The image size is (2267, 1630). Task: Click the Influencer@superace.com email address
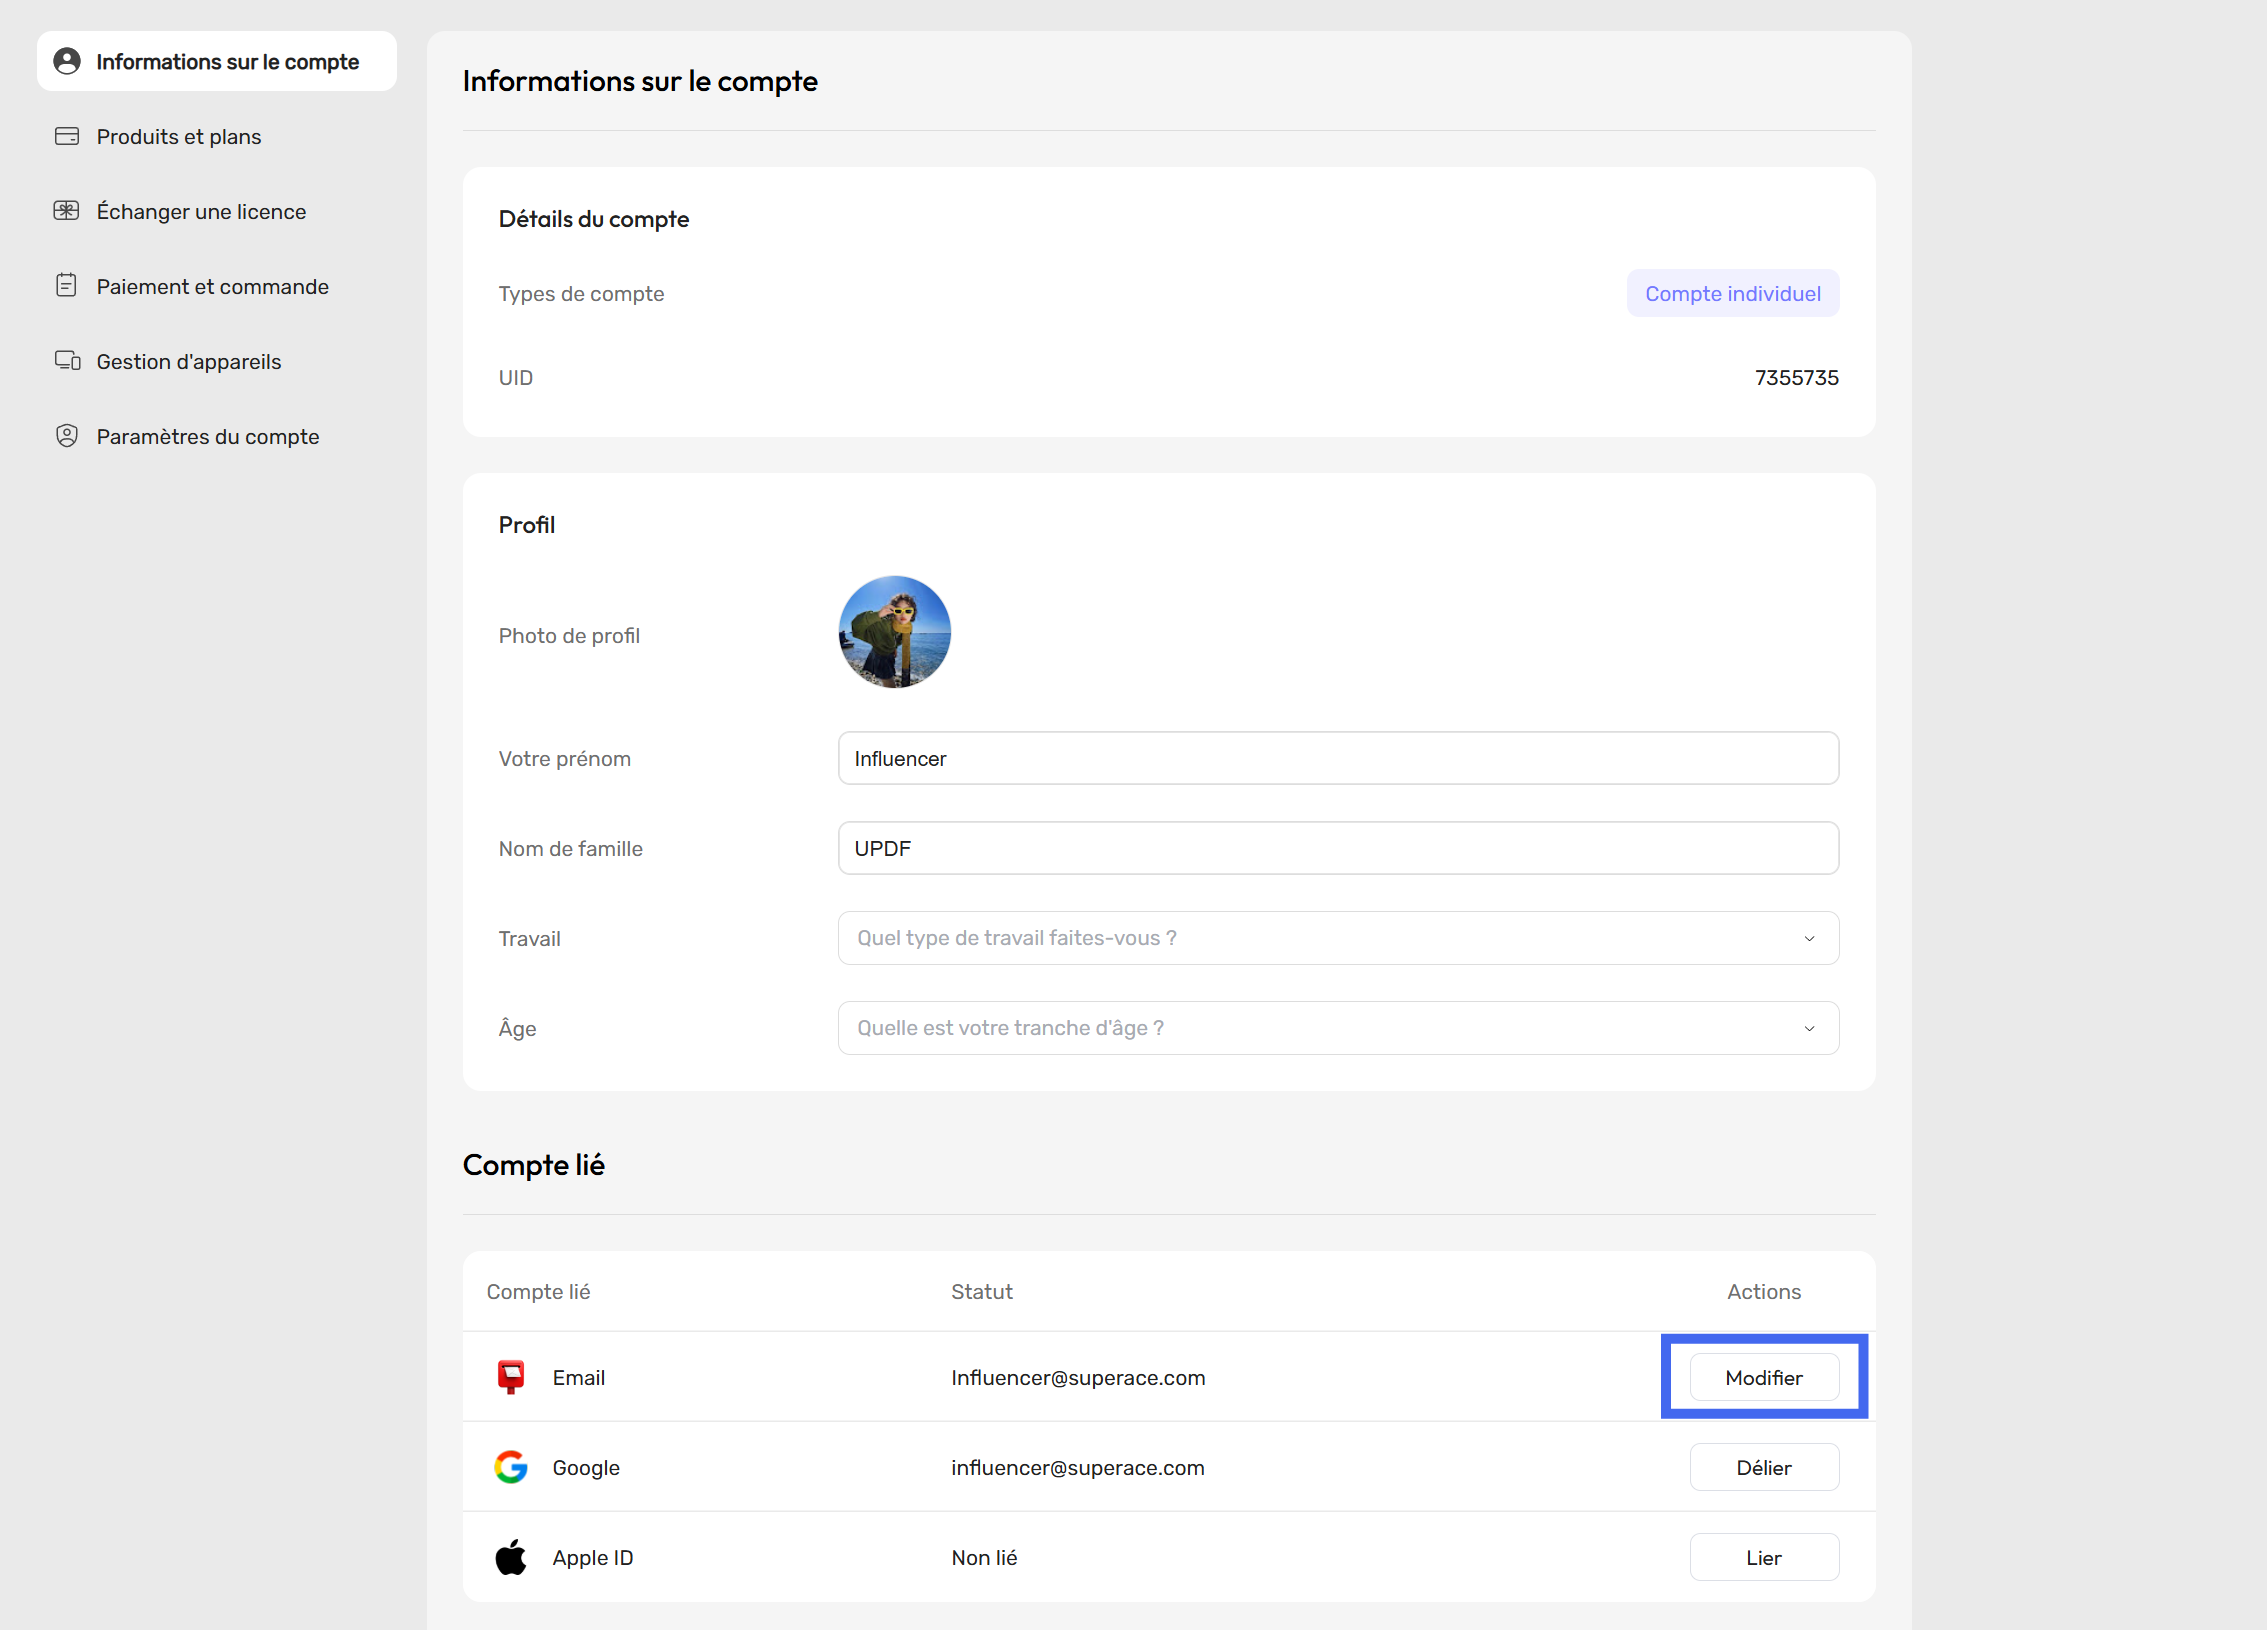tap(1078, 1377)
